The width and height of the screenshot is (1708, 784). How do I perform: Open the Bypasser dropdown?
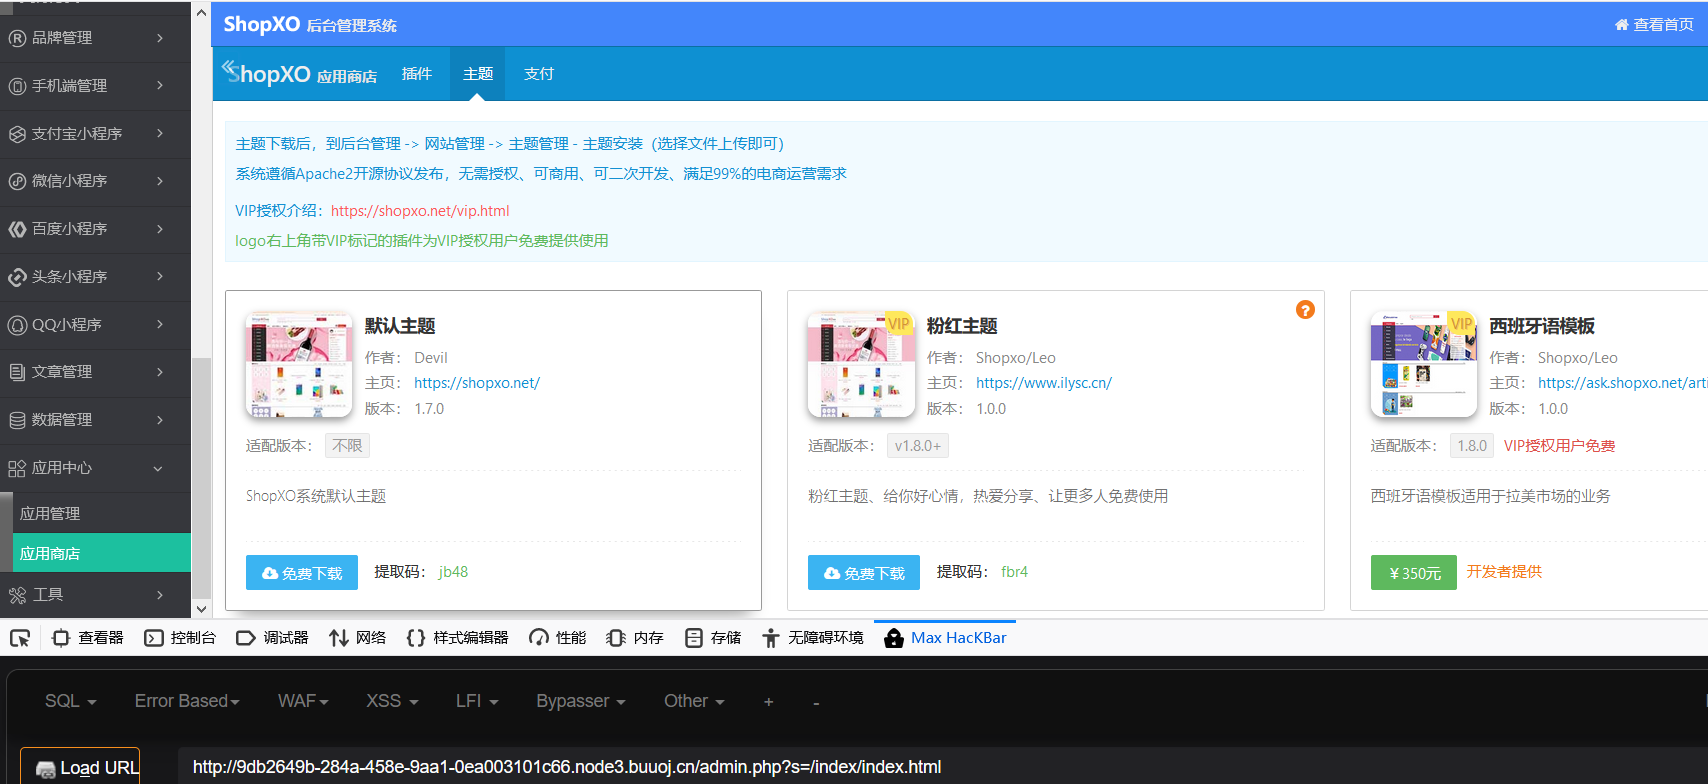(x=581, y=701)
